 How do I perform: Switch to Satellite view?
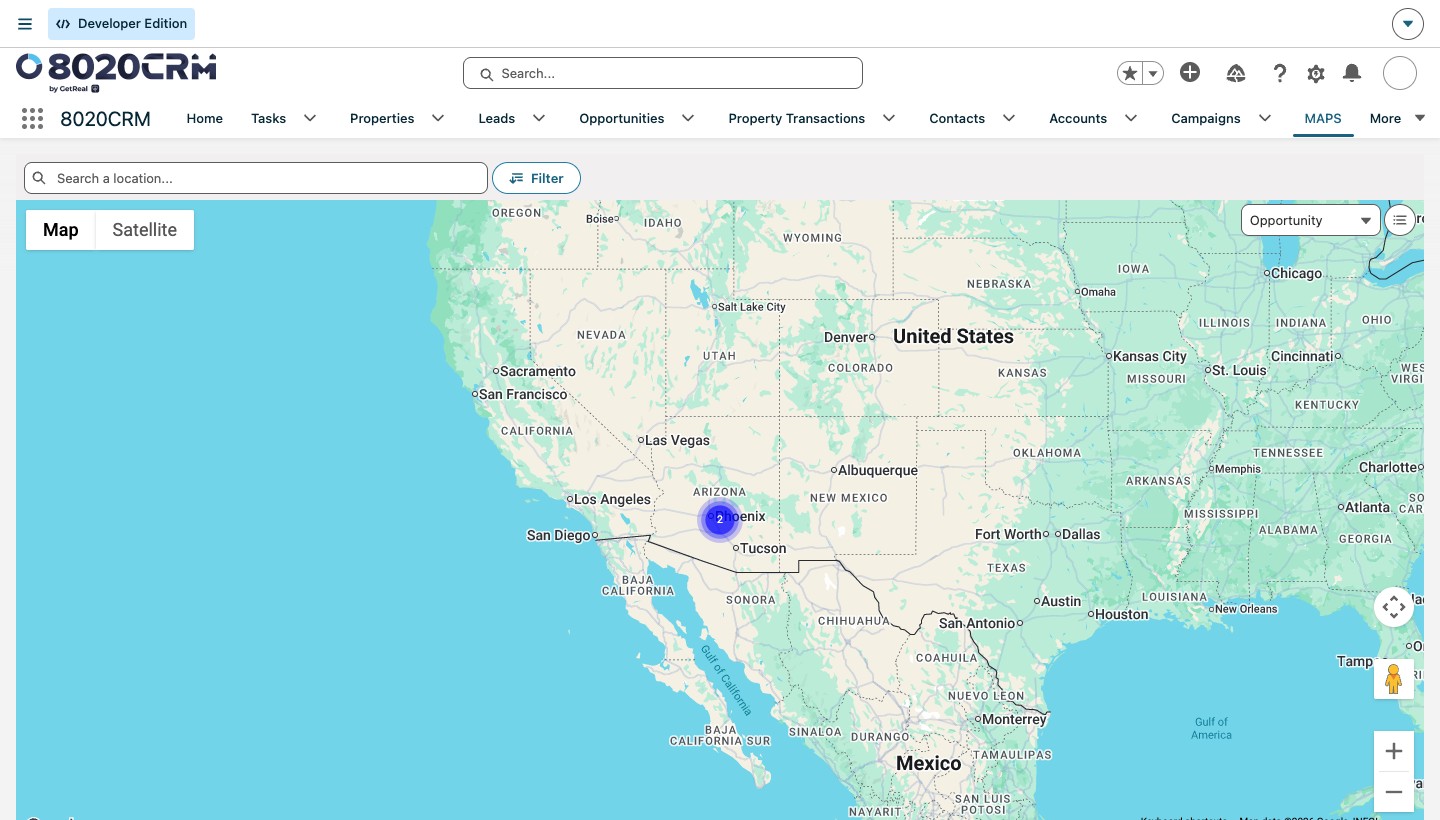(144, 230)
